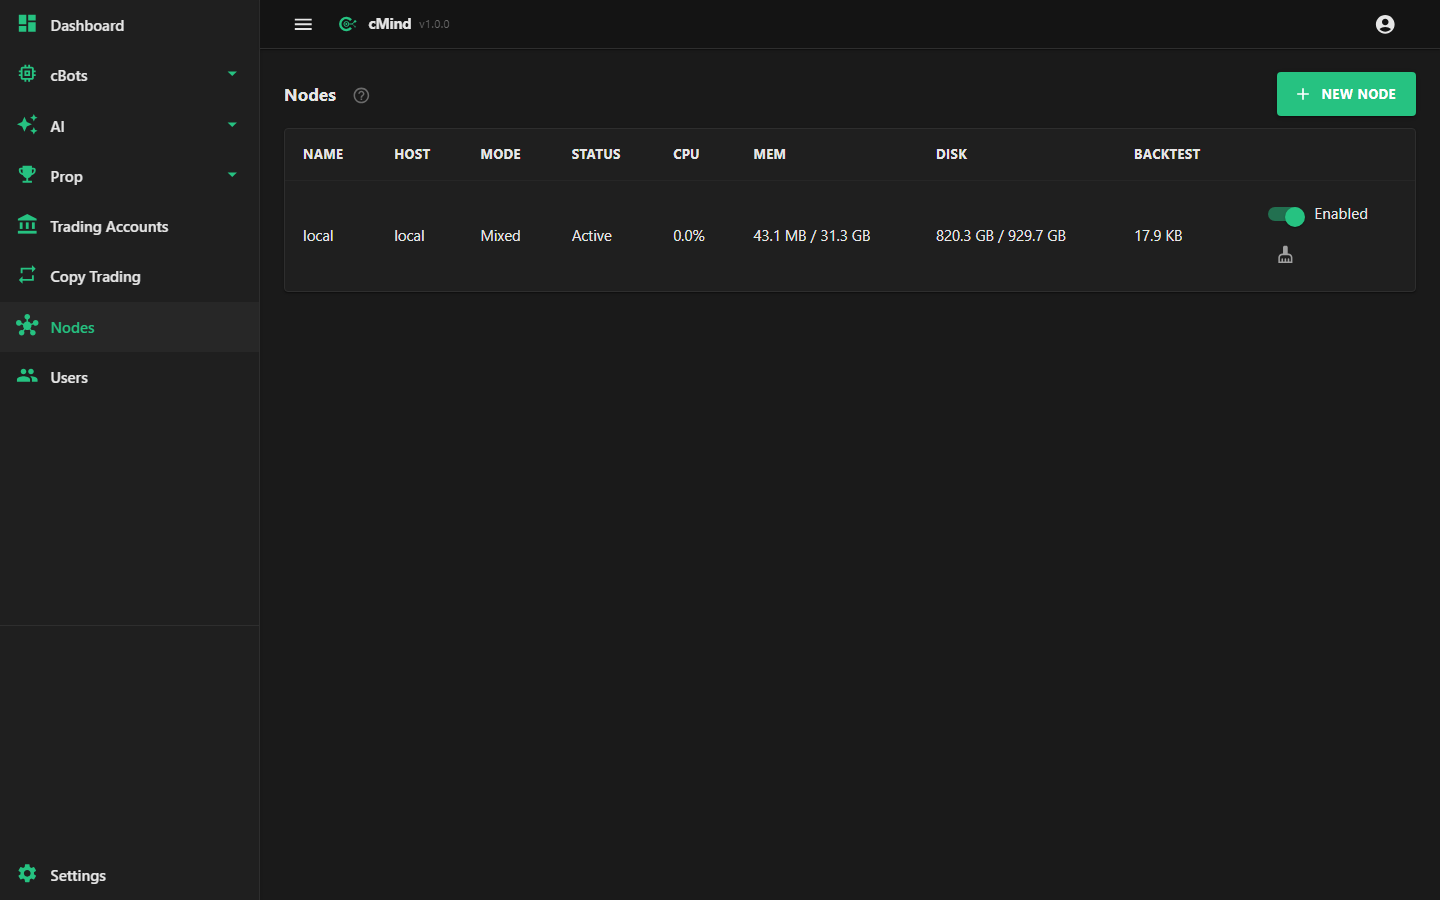Image resolution: width=1440 pixels, height=900 pixels.
Task: Click the Dashboard grid icon
Action: [27, 24]
